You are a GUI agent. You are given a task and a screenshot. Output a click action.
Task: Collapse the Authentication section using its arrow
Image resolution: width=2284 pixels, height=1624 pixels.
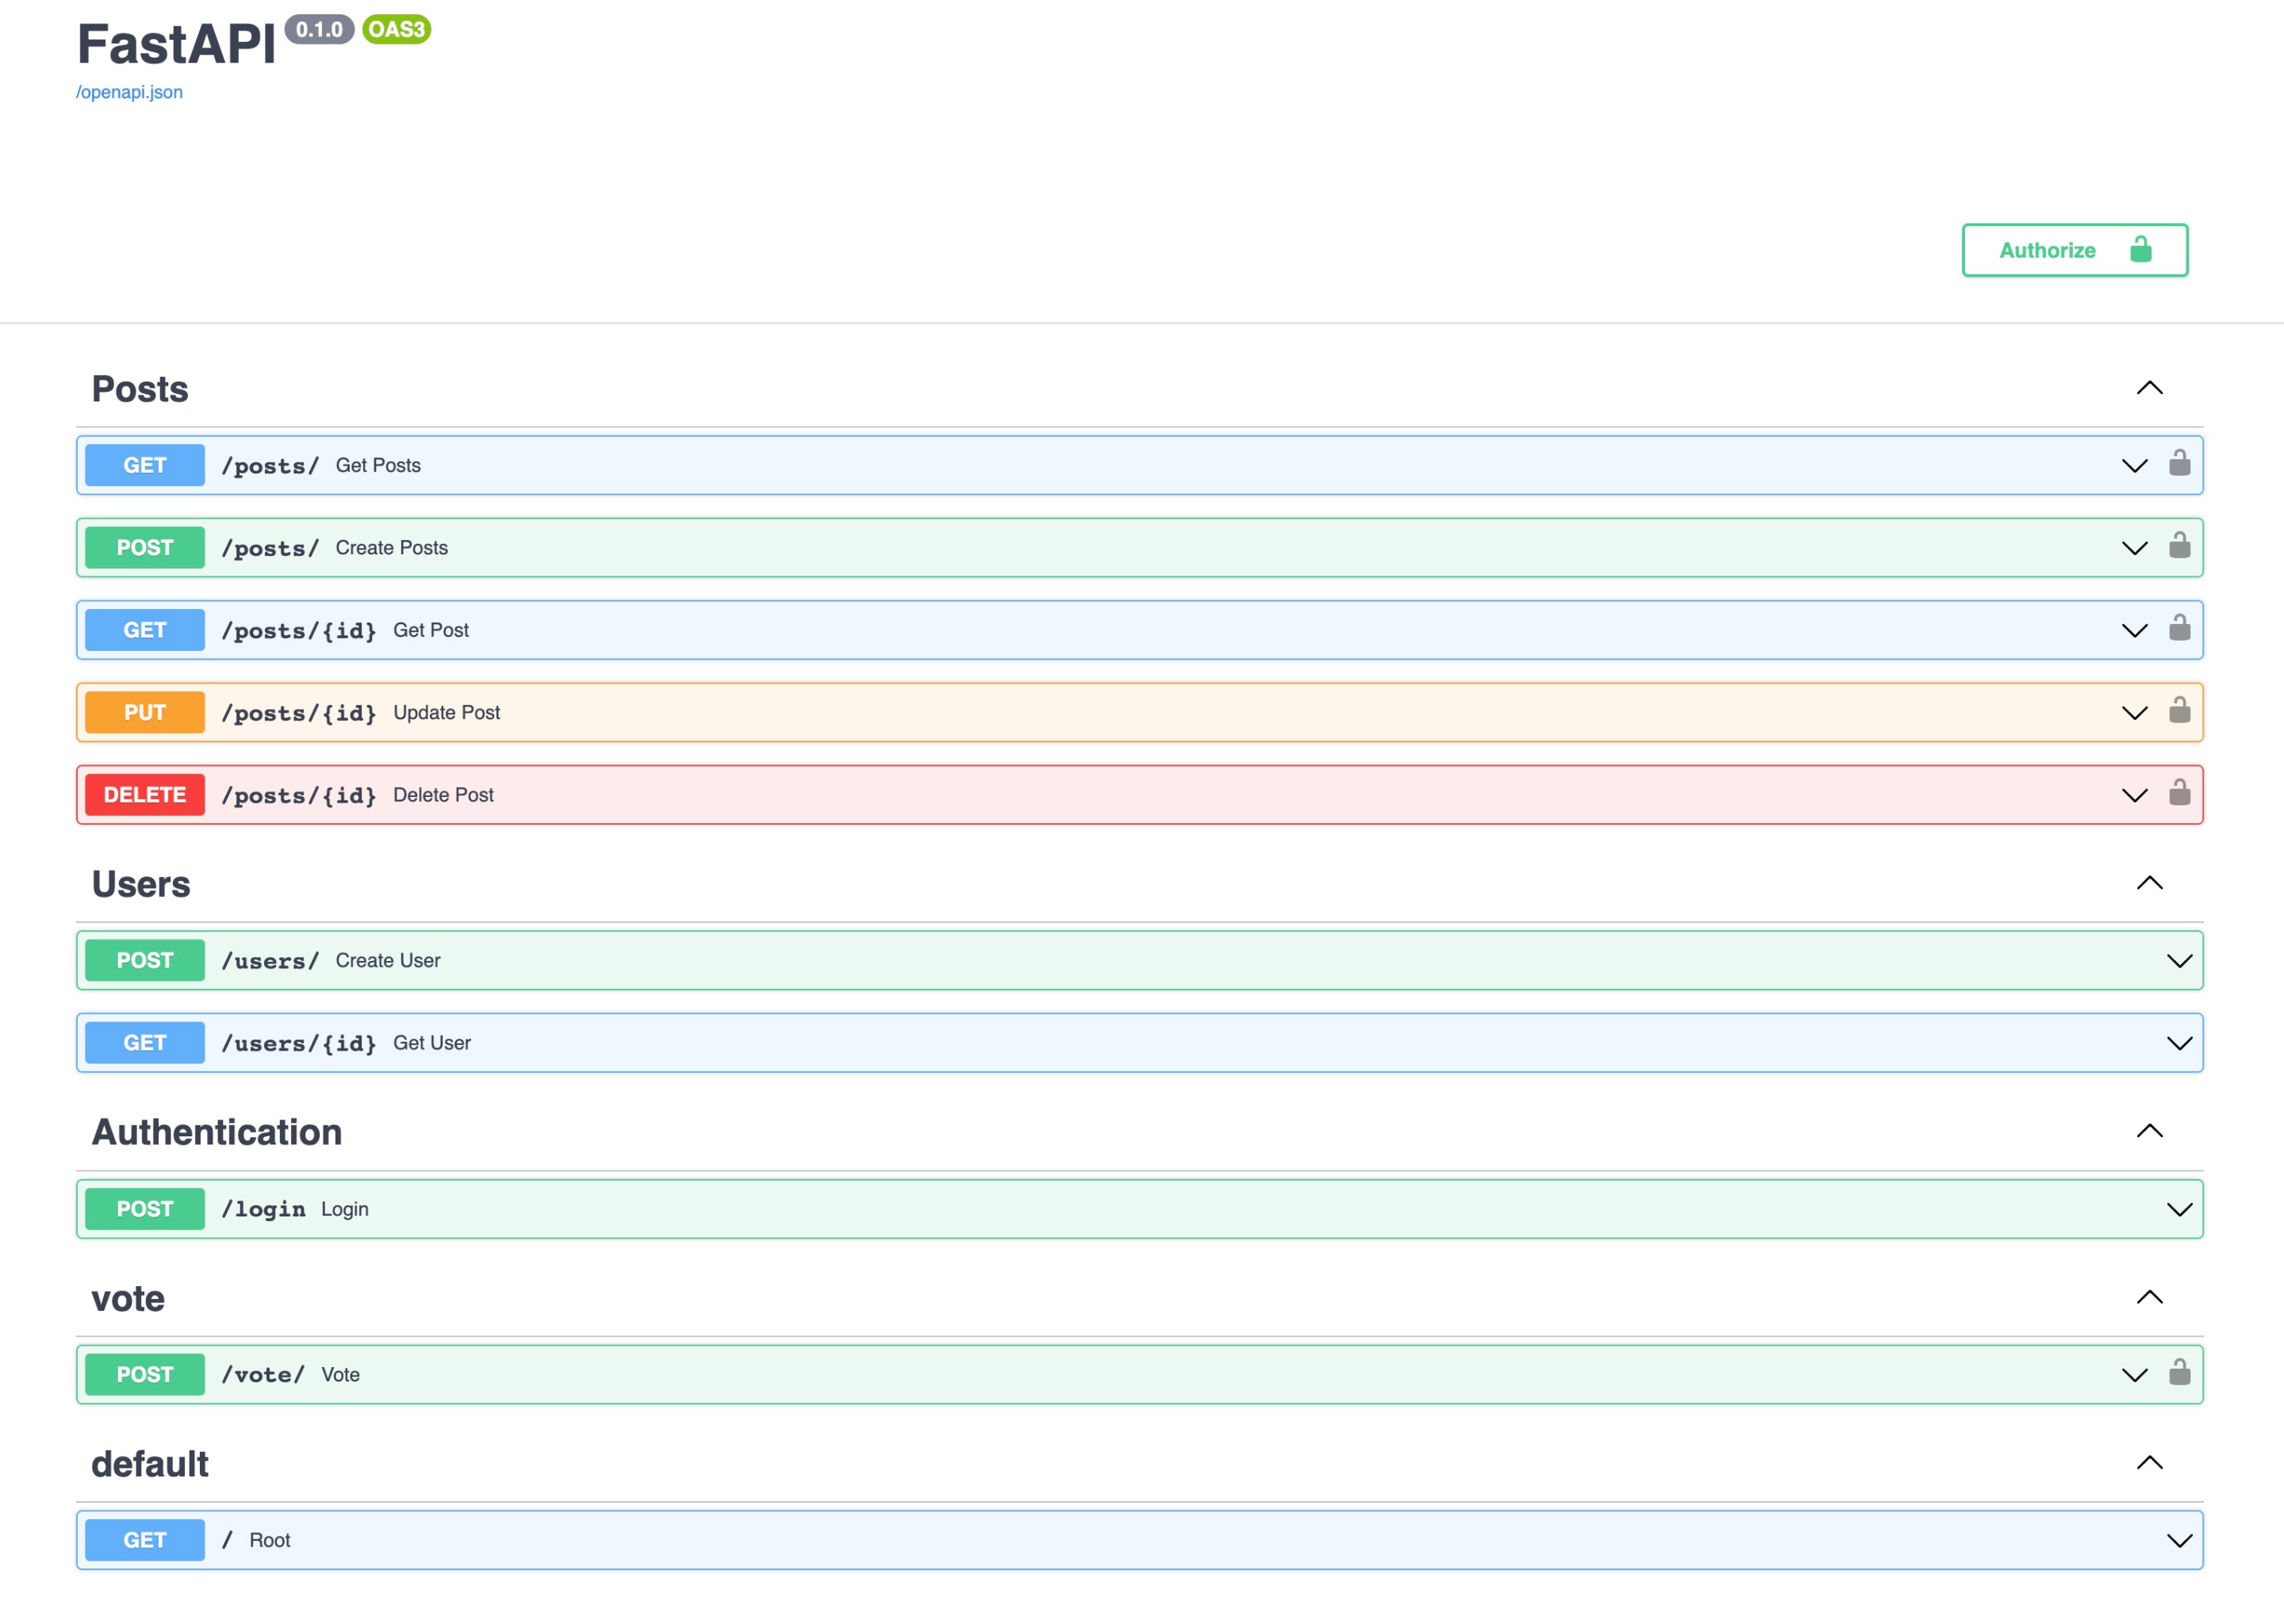2149,1131
